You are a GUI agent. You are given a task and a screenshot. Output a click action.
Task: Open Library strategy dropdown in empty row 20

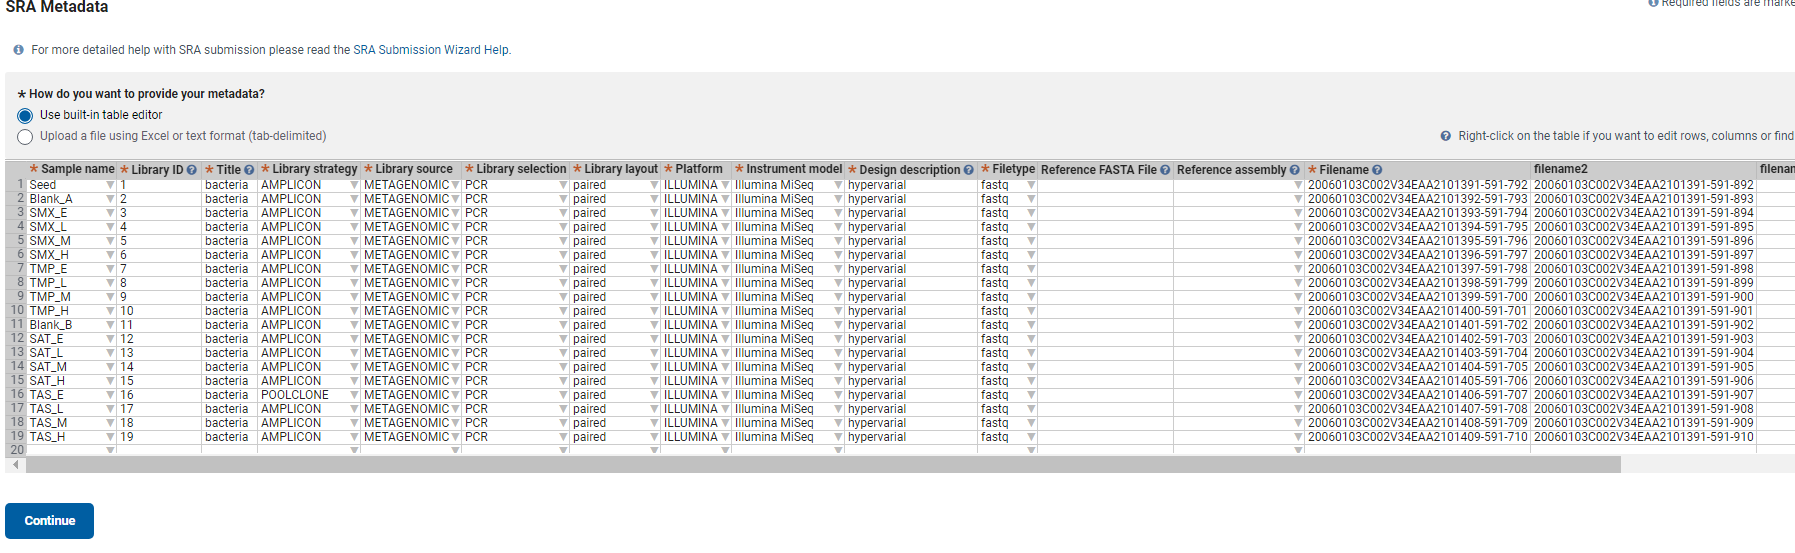coord(354,450)
